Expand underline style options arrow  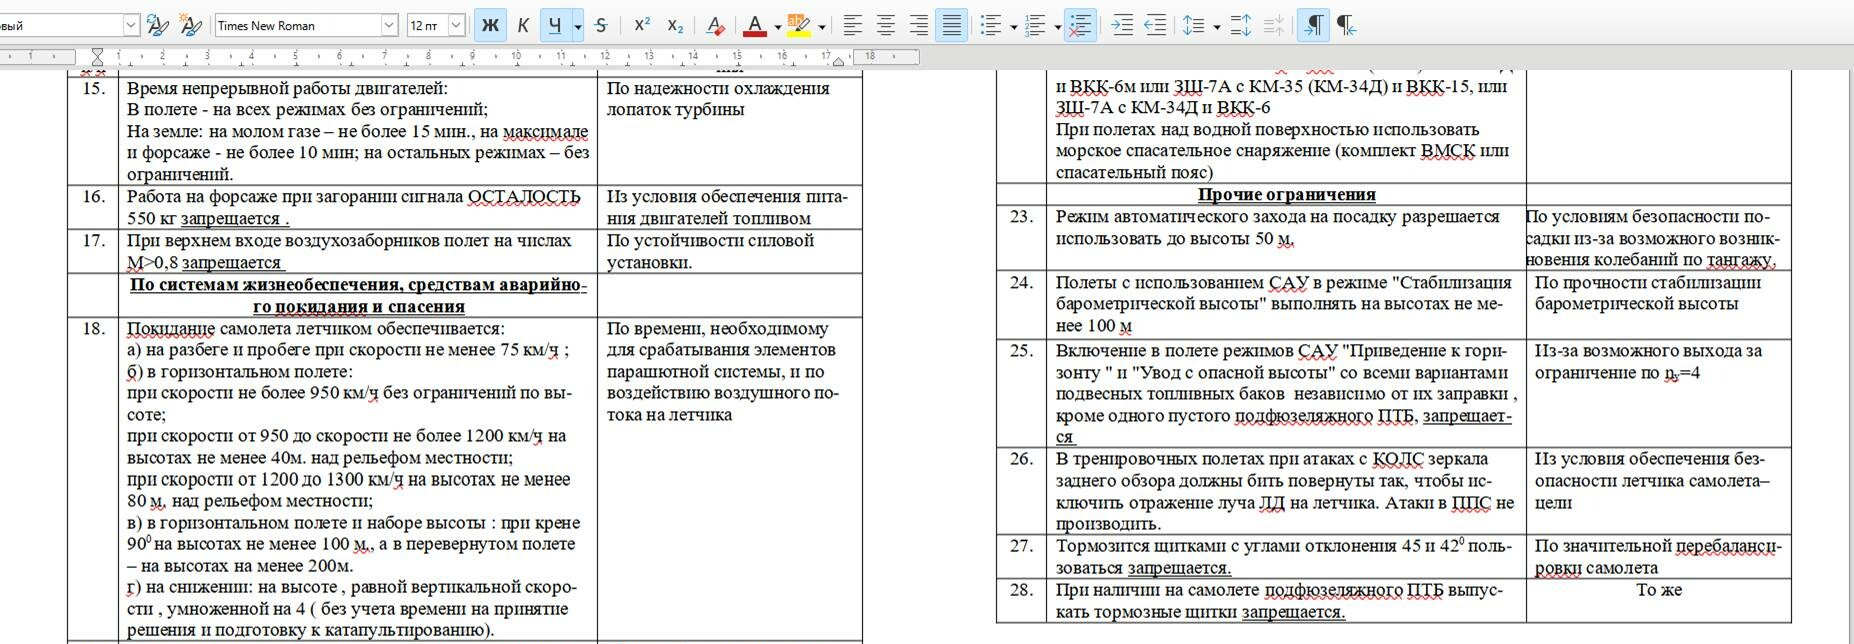point(577,25)
